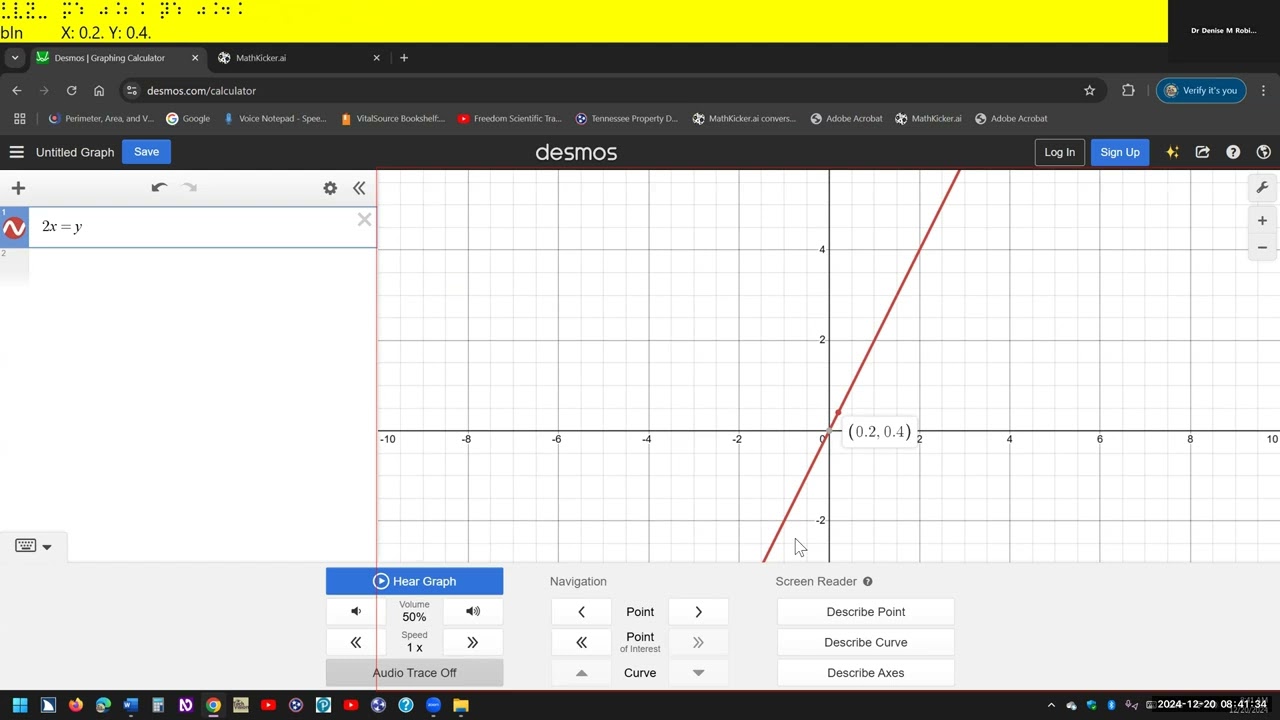Click the Add Item plus icon

18,188
